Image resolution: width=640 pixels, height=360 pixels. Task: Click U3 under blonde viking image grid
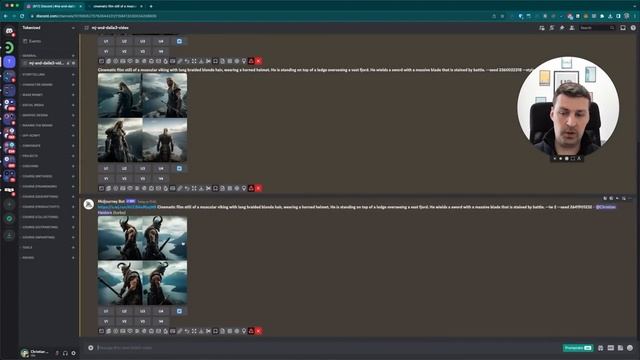[142, 168]
